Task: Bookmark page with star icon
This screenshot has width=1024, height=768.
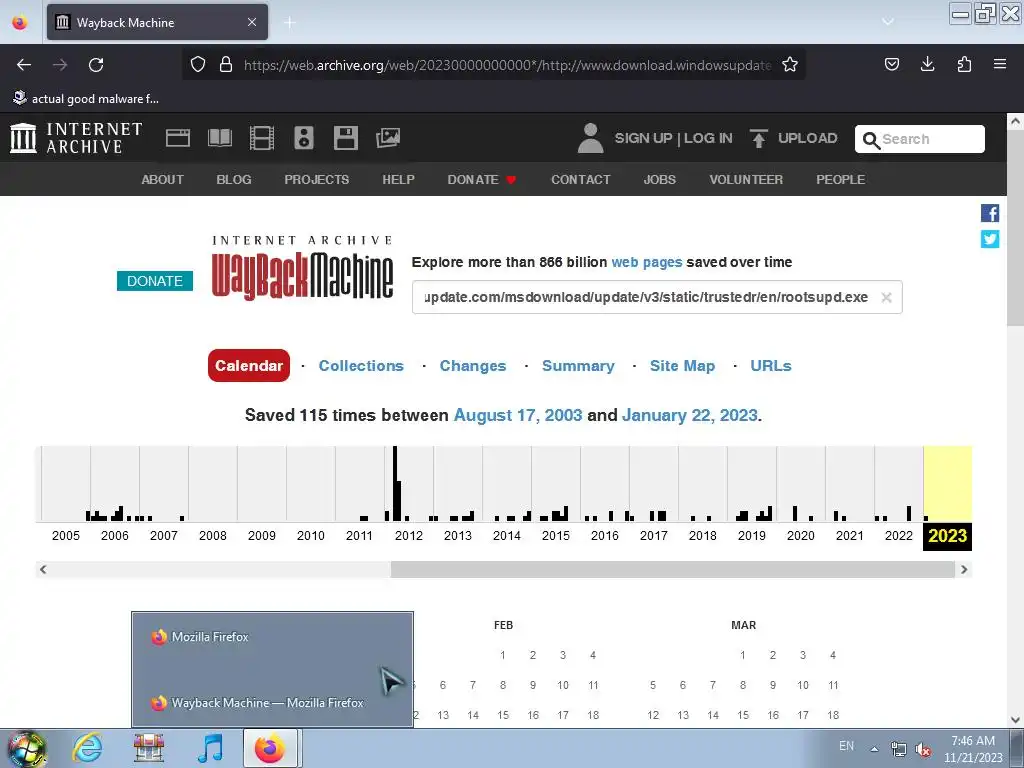Action: click(790, 65)
